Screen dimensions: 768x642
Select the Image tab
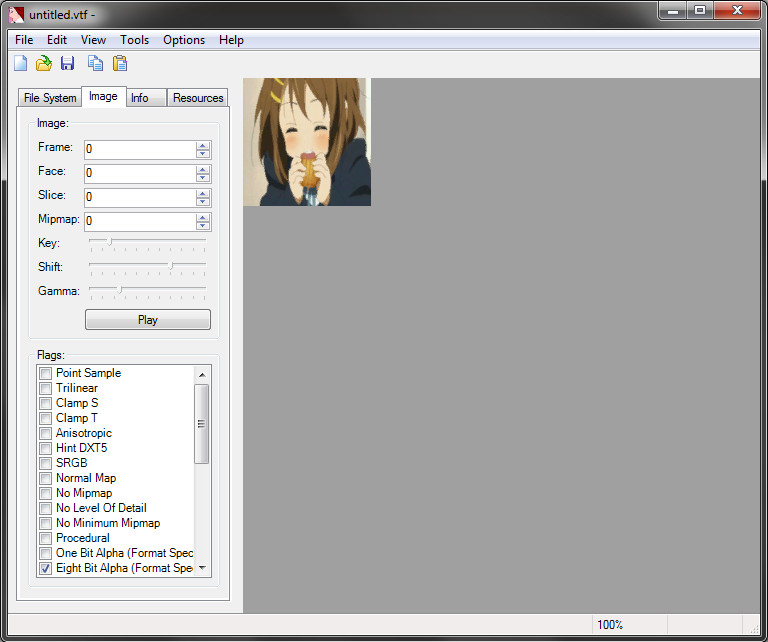[103, 96]
